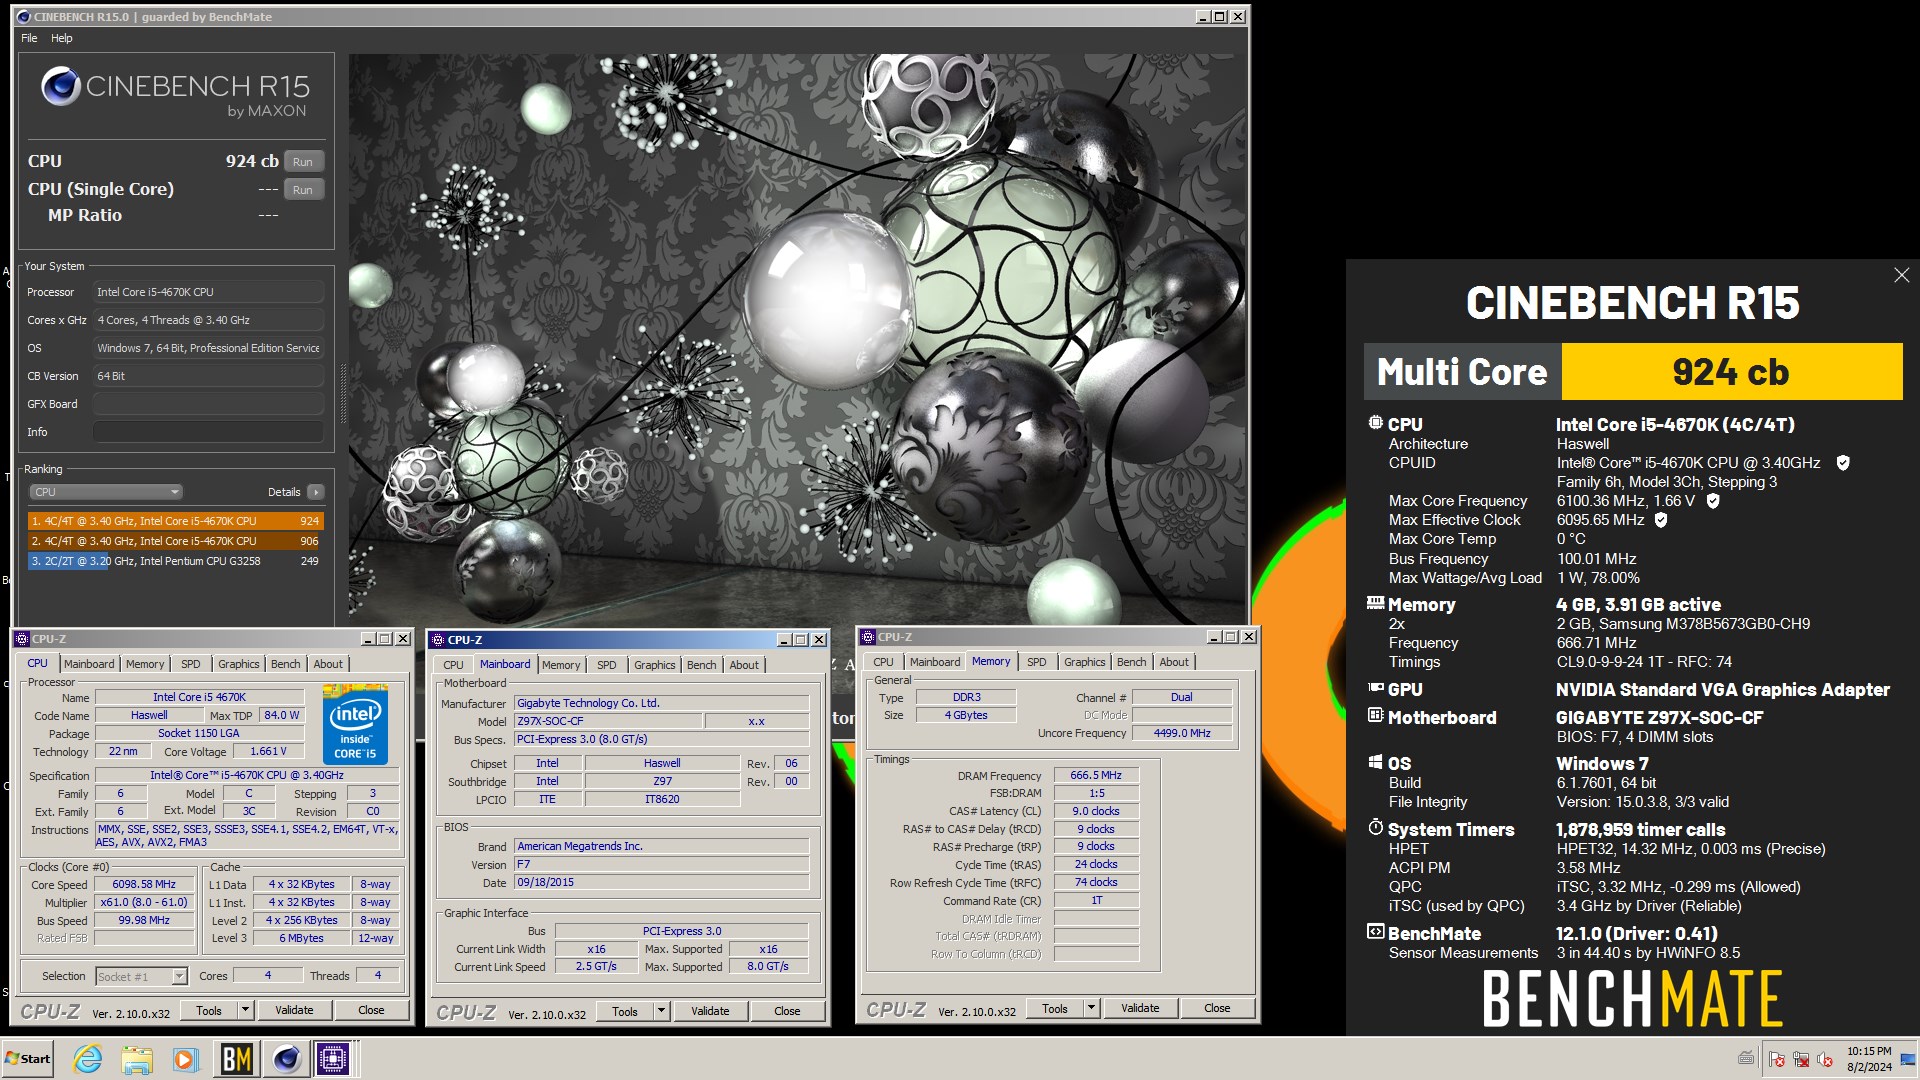
Task: Switch to BenchMate taskbar icon
Action: (236, 1058)
